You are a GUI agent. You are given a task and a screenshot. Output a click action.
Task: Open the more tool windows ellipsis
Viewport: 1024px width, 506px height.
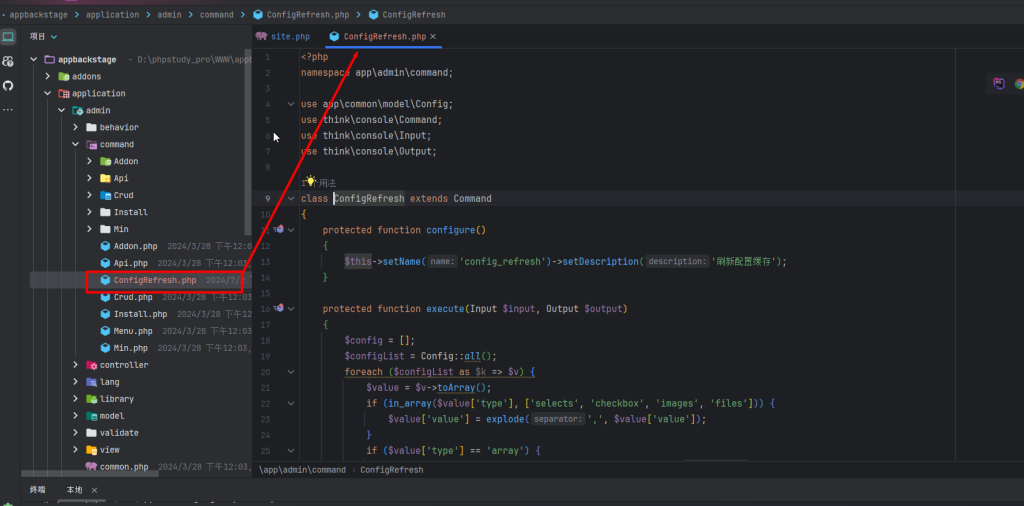click(x=8, y=109)
